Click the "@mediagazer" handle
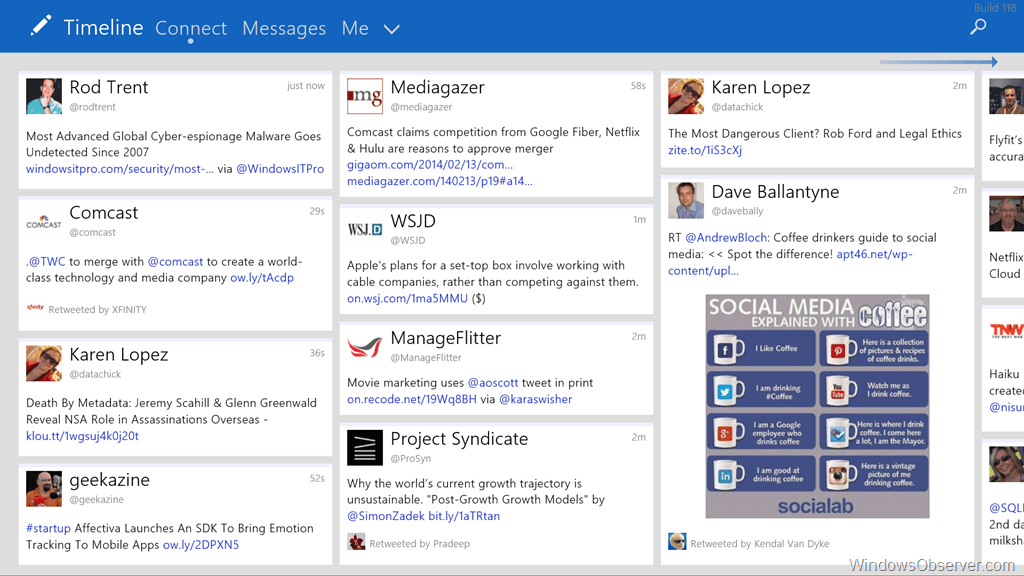Viewport: 1024px width, 576px height. pyautogui.click(x=421, y=107)
